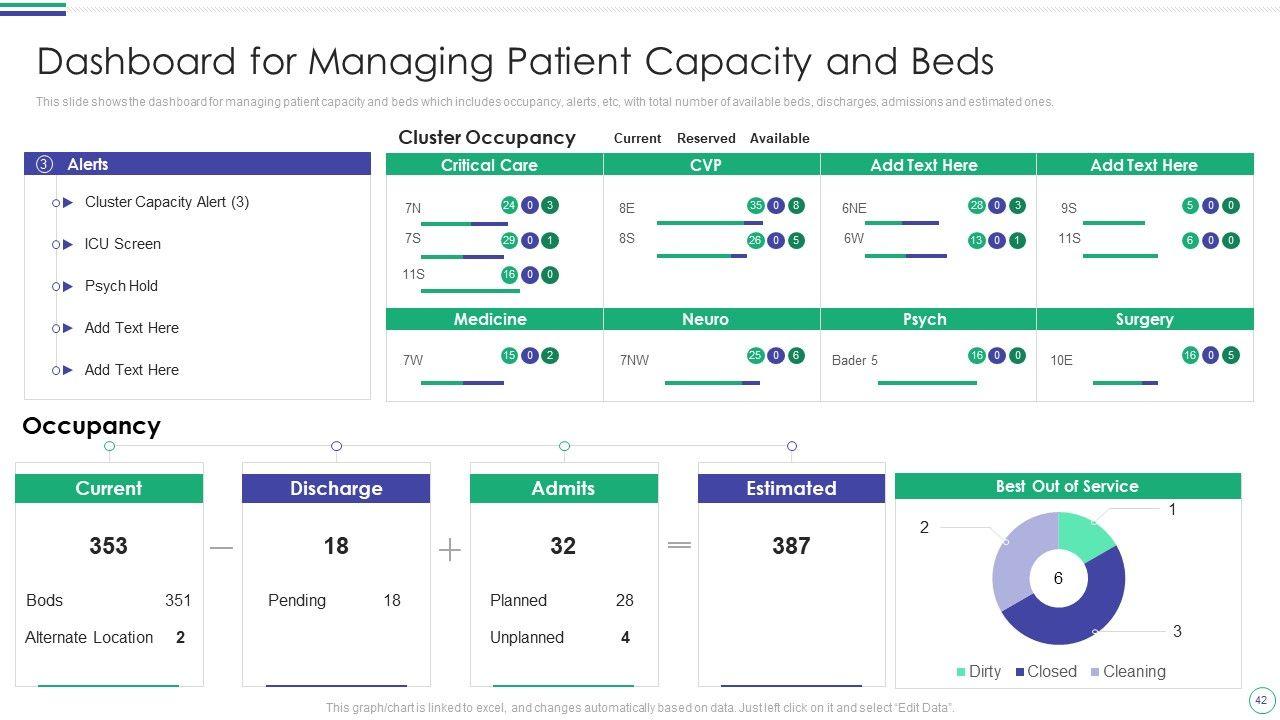Click the 16 current badge for Bader 5
The image size is (1280, 720).
pyautogui.click(x=977, y=356)
